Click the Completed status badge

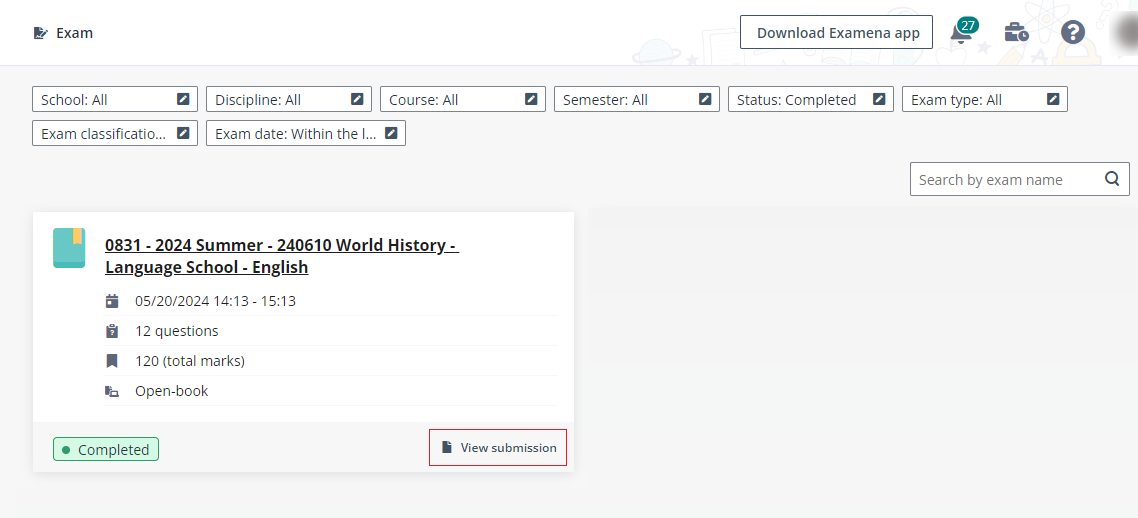106,450
